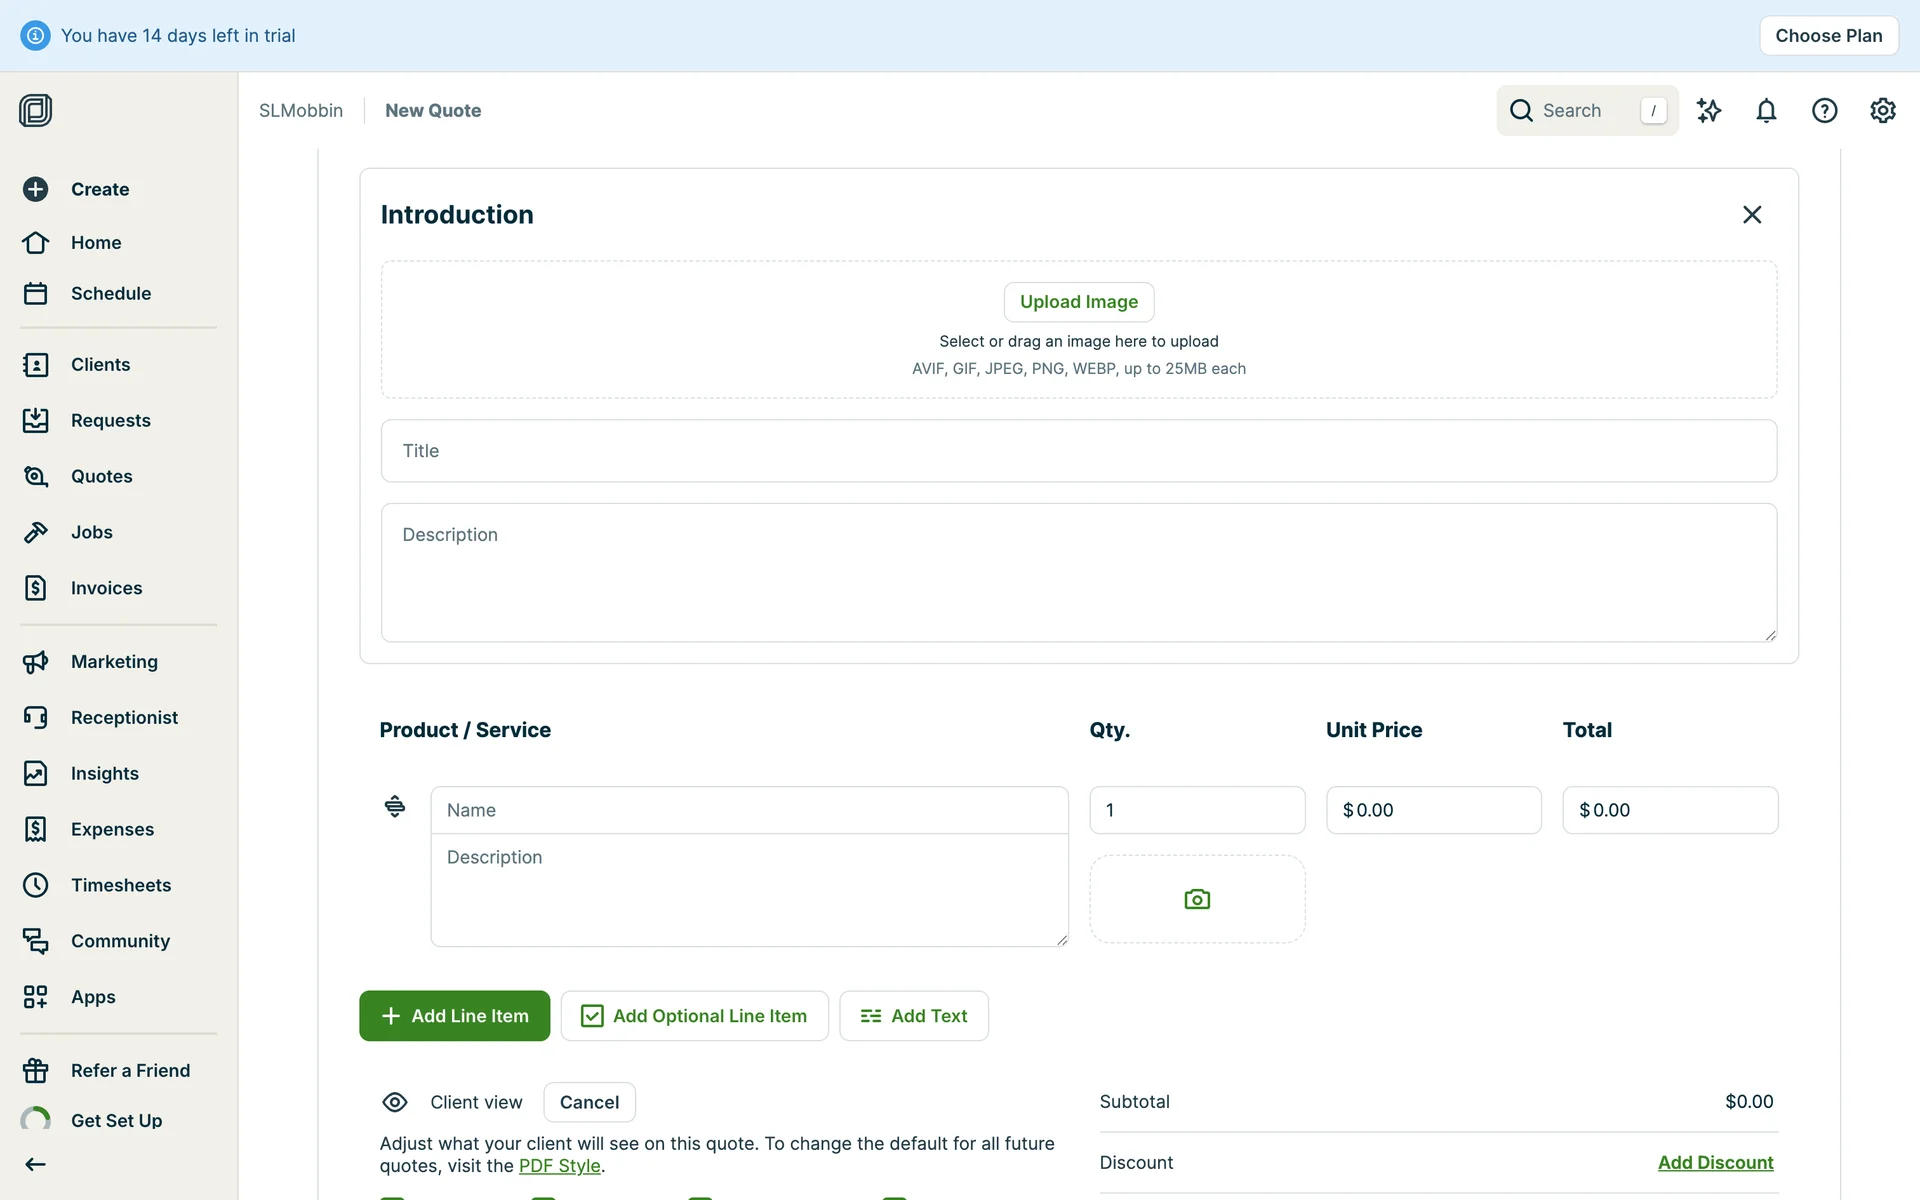Open the Create menu in the sidebar
This screenshot has width=1920, height=1200.
coord(99,189)
